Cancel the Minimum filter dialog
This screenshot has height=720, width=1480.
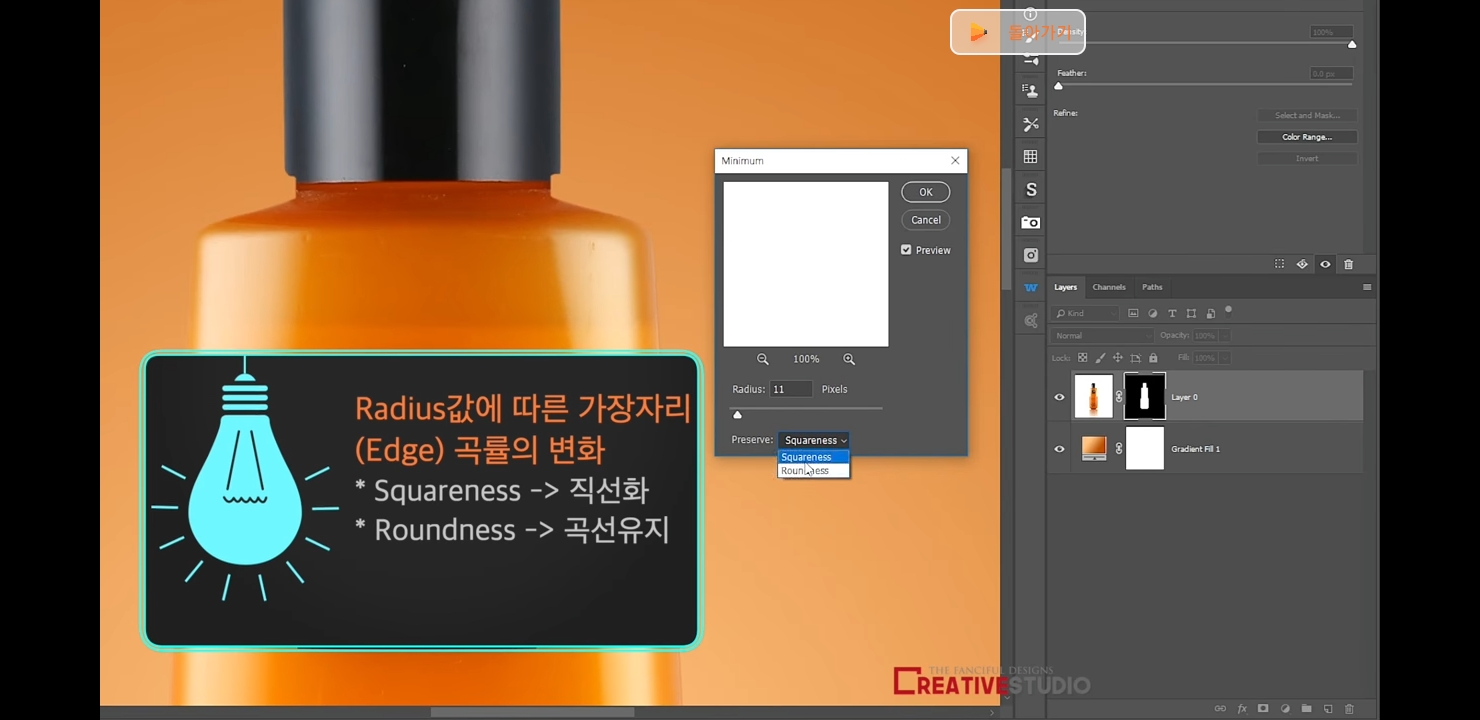(925, 220)
